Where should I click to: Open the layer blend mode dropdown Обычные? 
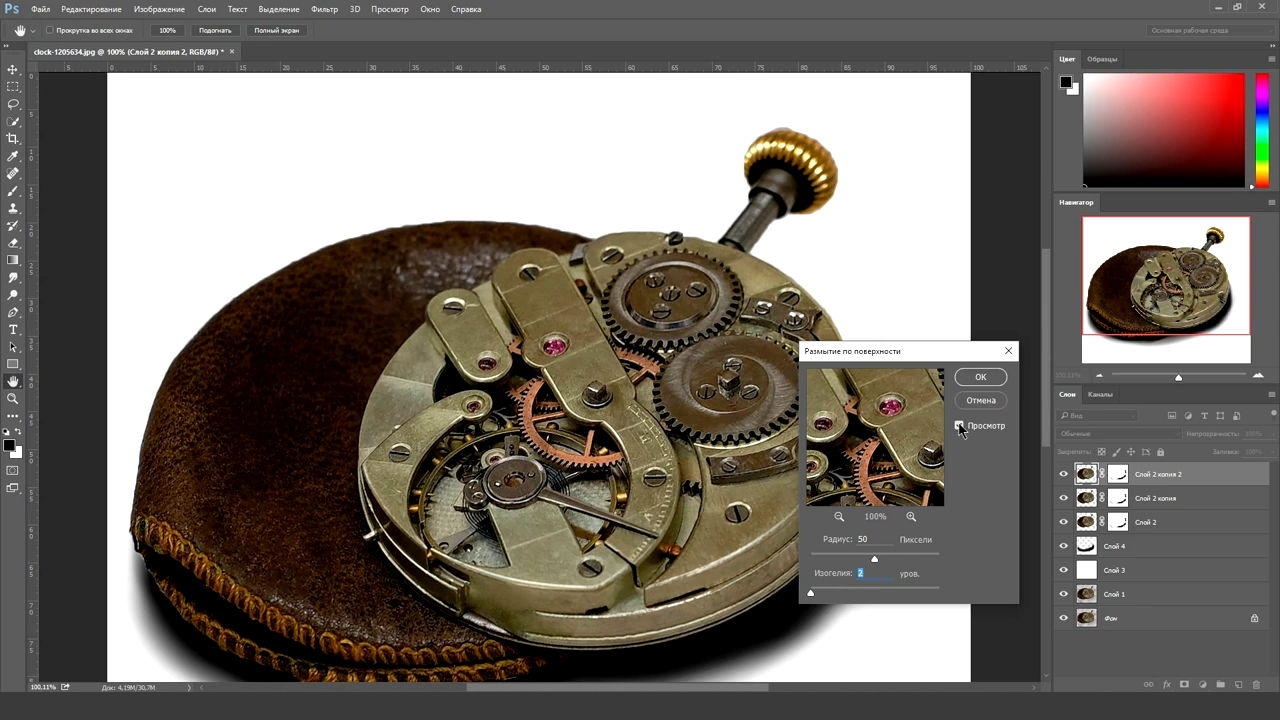point(1118,434)
